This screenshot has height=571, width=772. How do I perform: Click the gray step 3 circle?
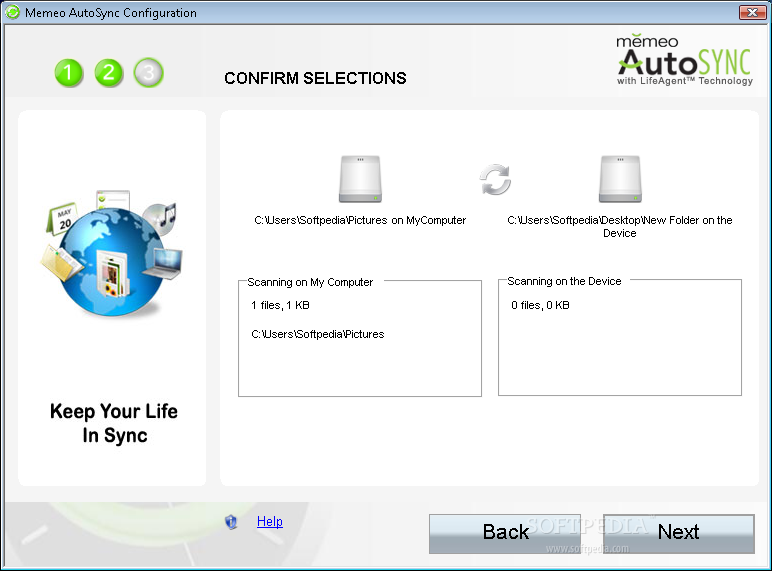[x=149, y=73]
